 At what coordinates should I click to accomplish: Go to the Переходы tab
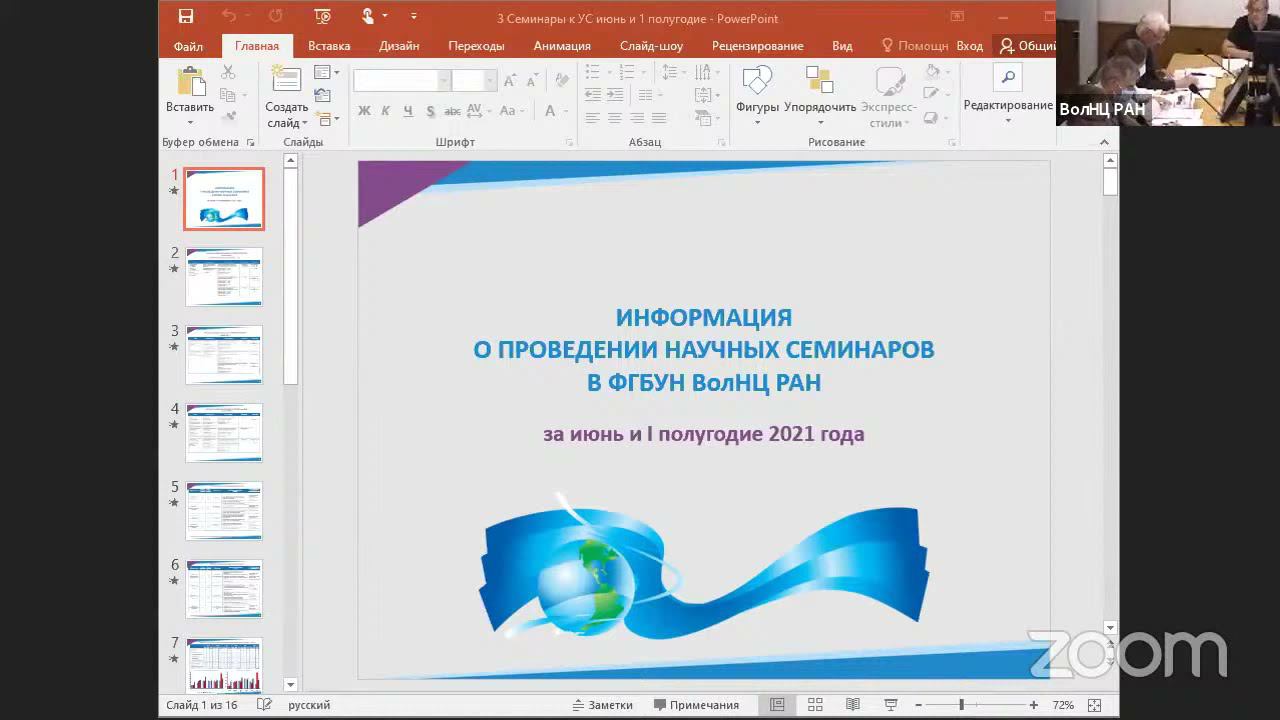(x=476, y=46)
